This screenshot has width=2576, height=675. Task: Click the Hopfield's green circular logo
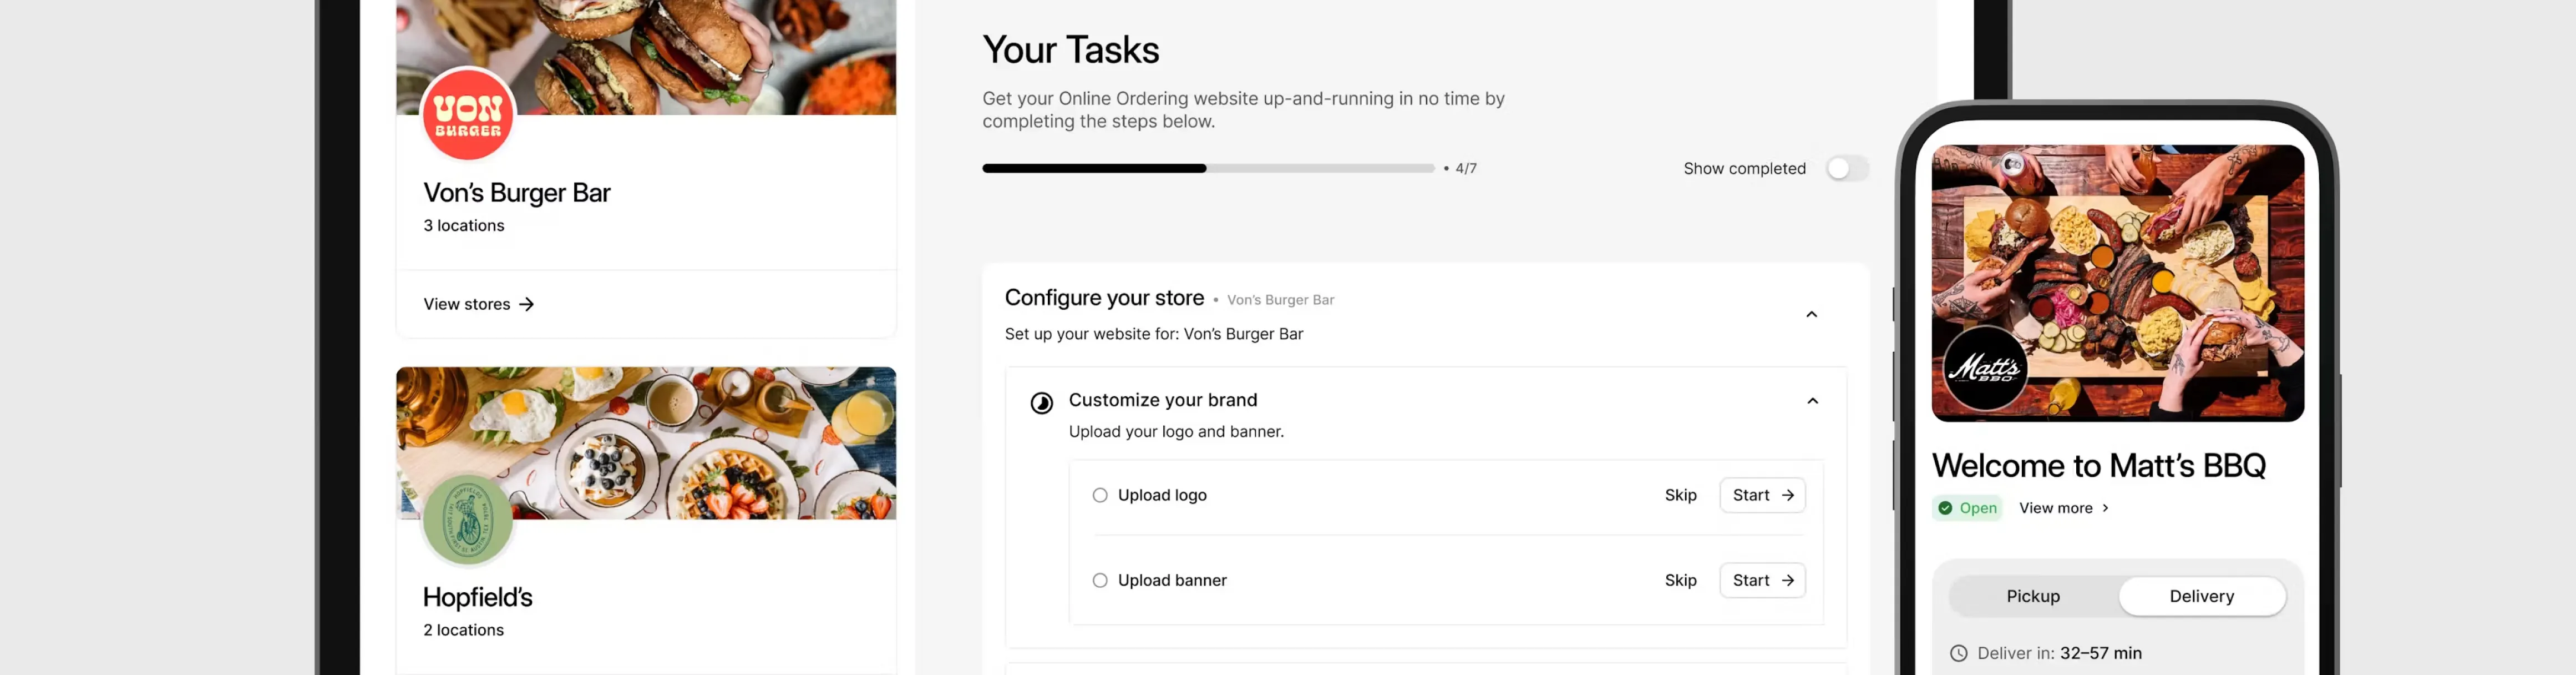click(467, 520)
